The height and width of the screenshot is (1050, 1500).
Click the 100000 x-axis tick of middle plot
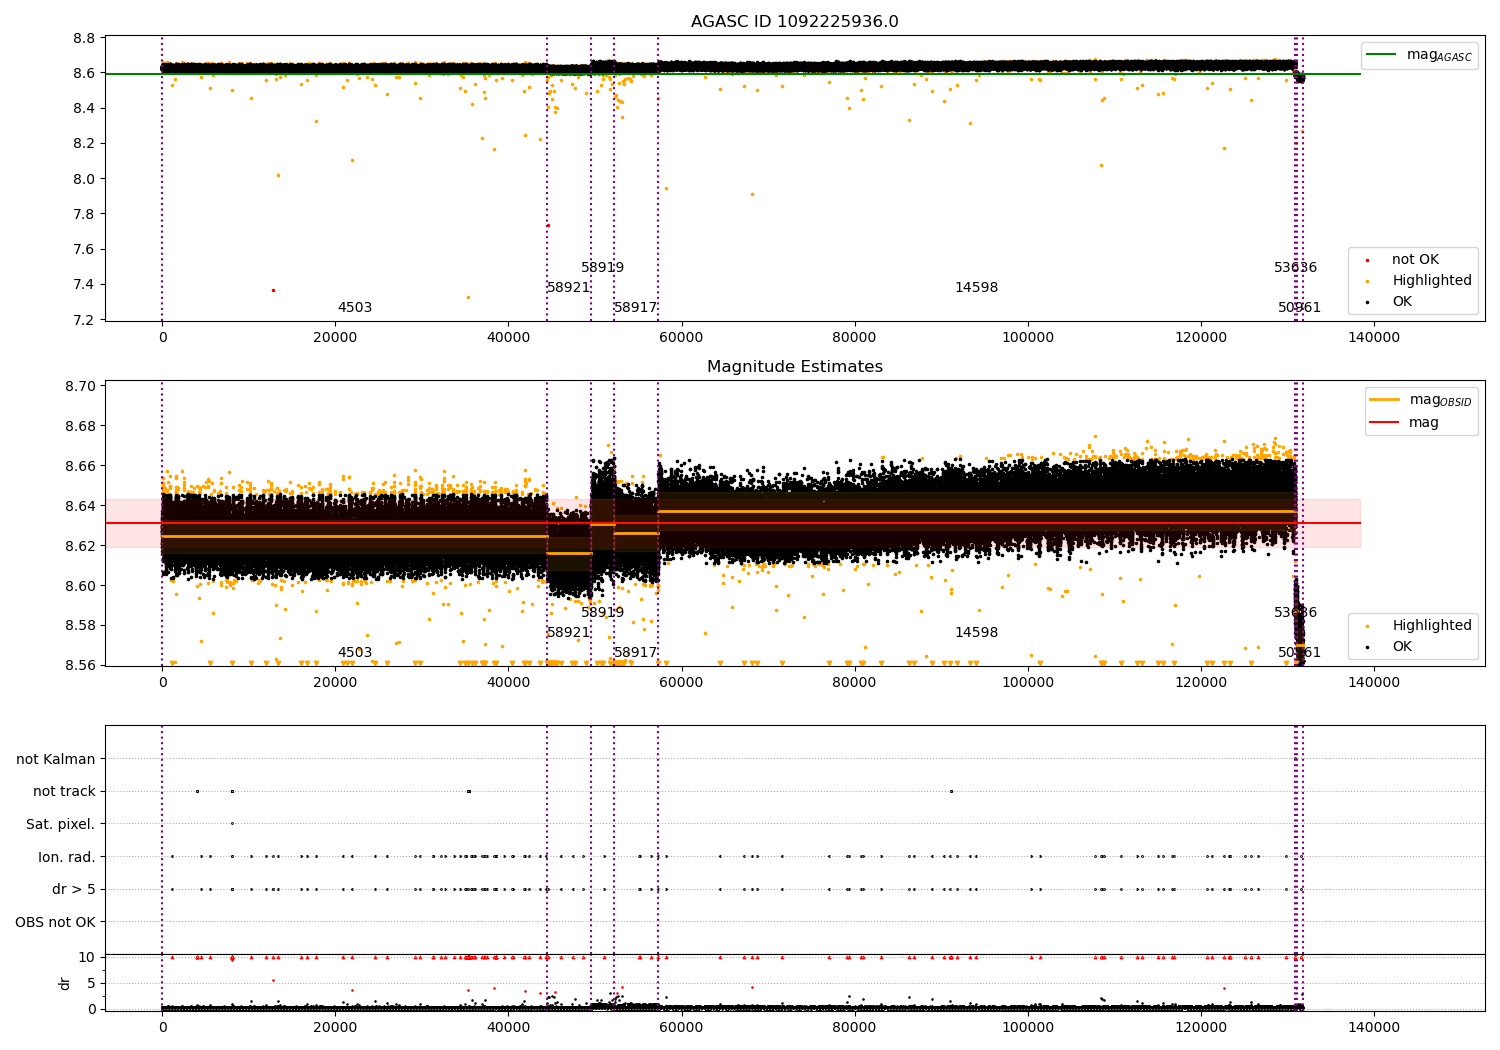[x=1028, y=682]
